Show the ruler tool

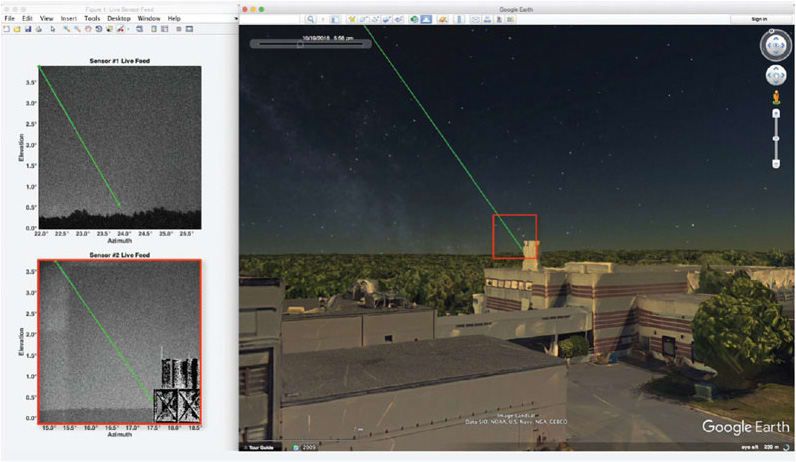459,19
